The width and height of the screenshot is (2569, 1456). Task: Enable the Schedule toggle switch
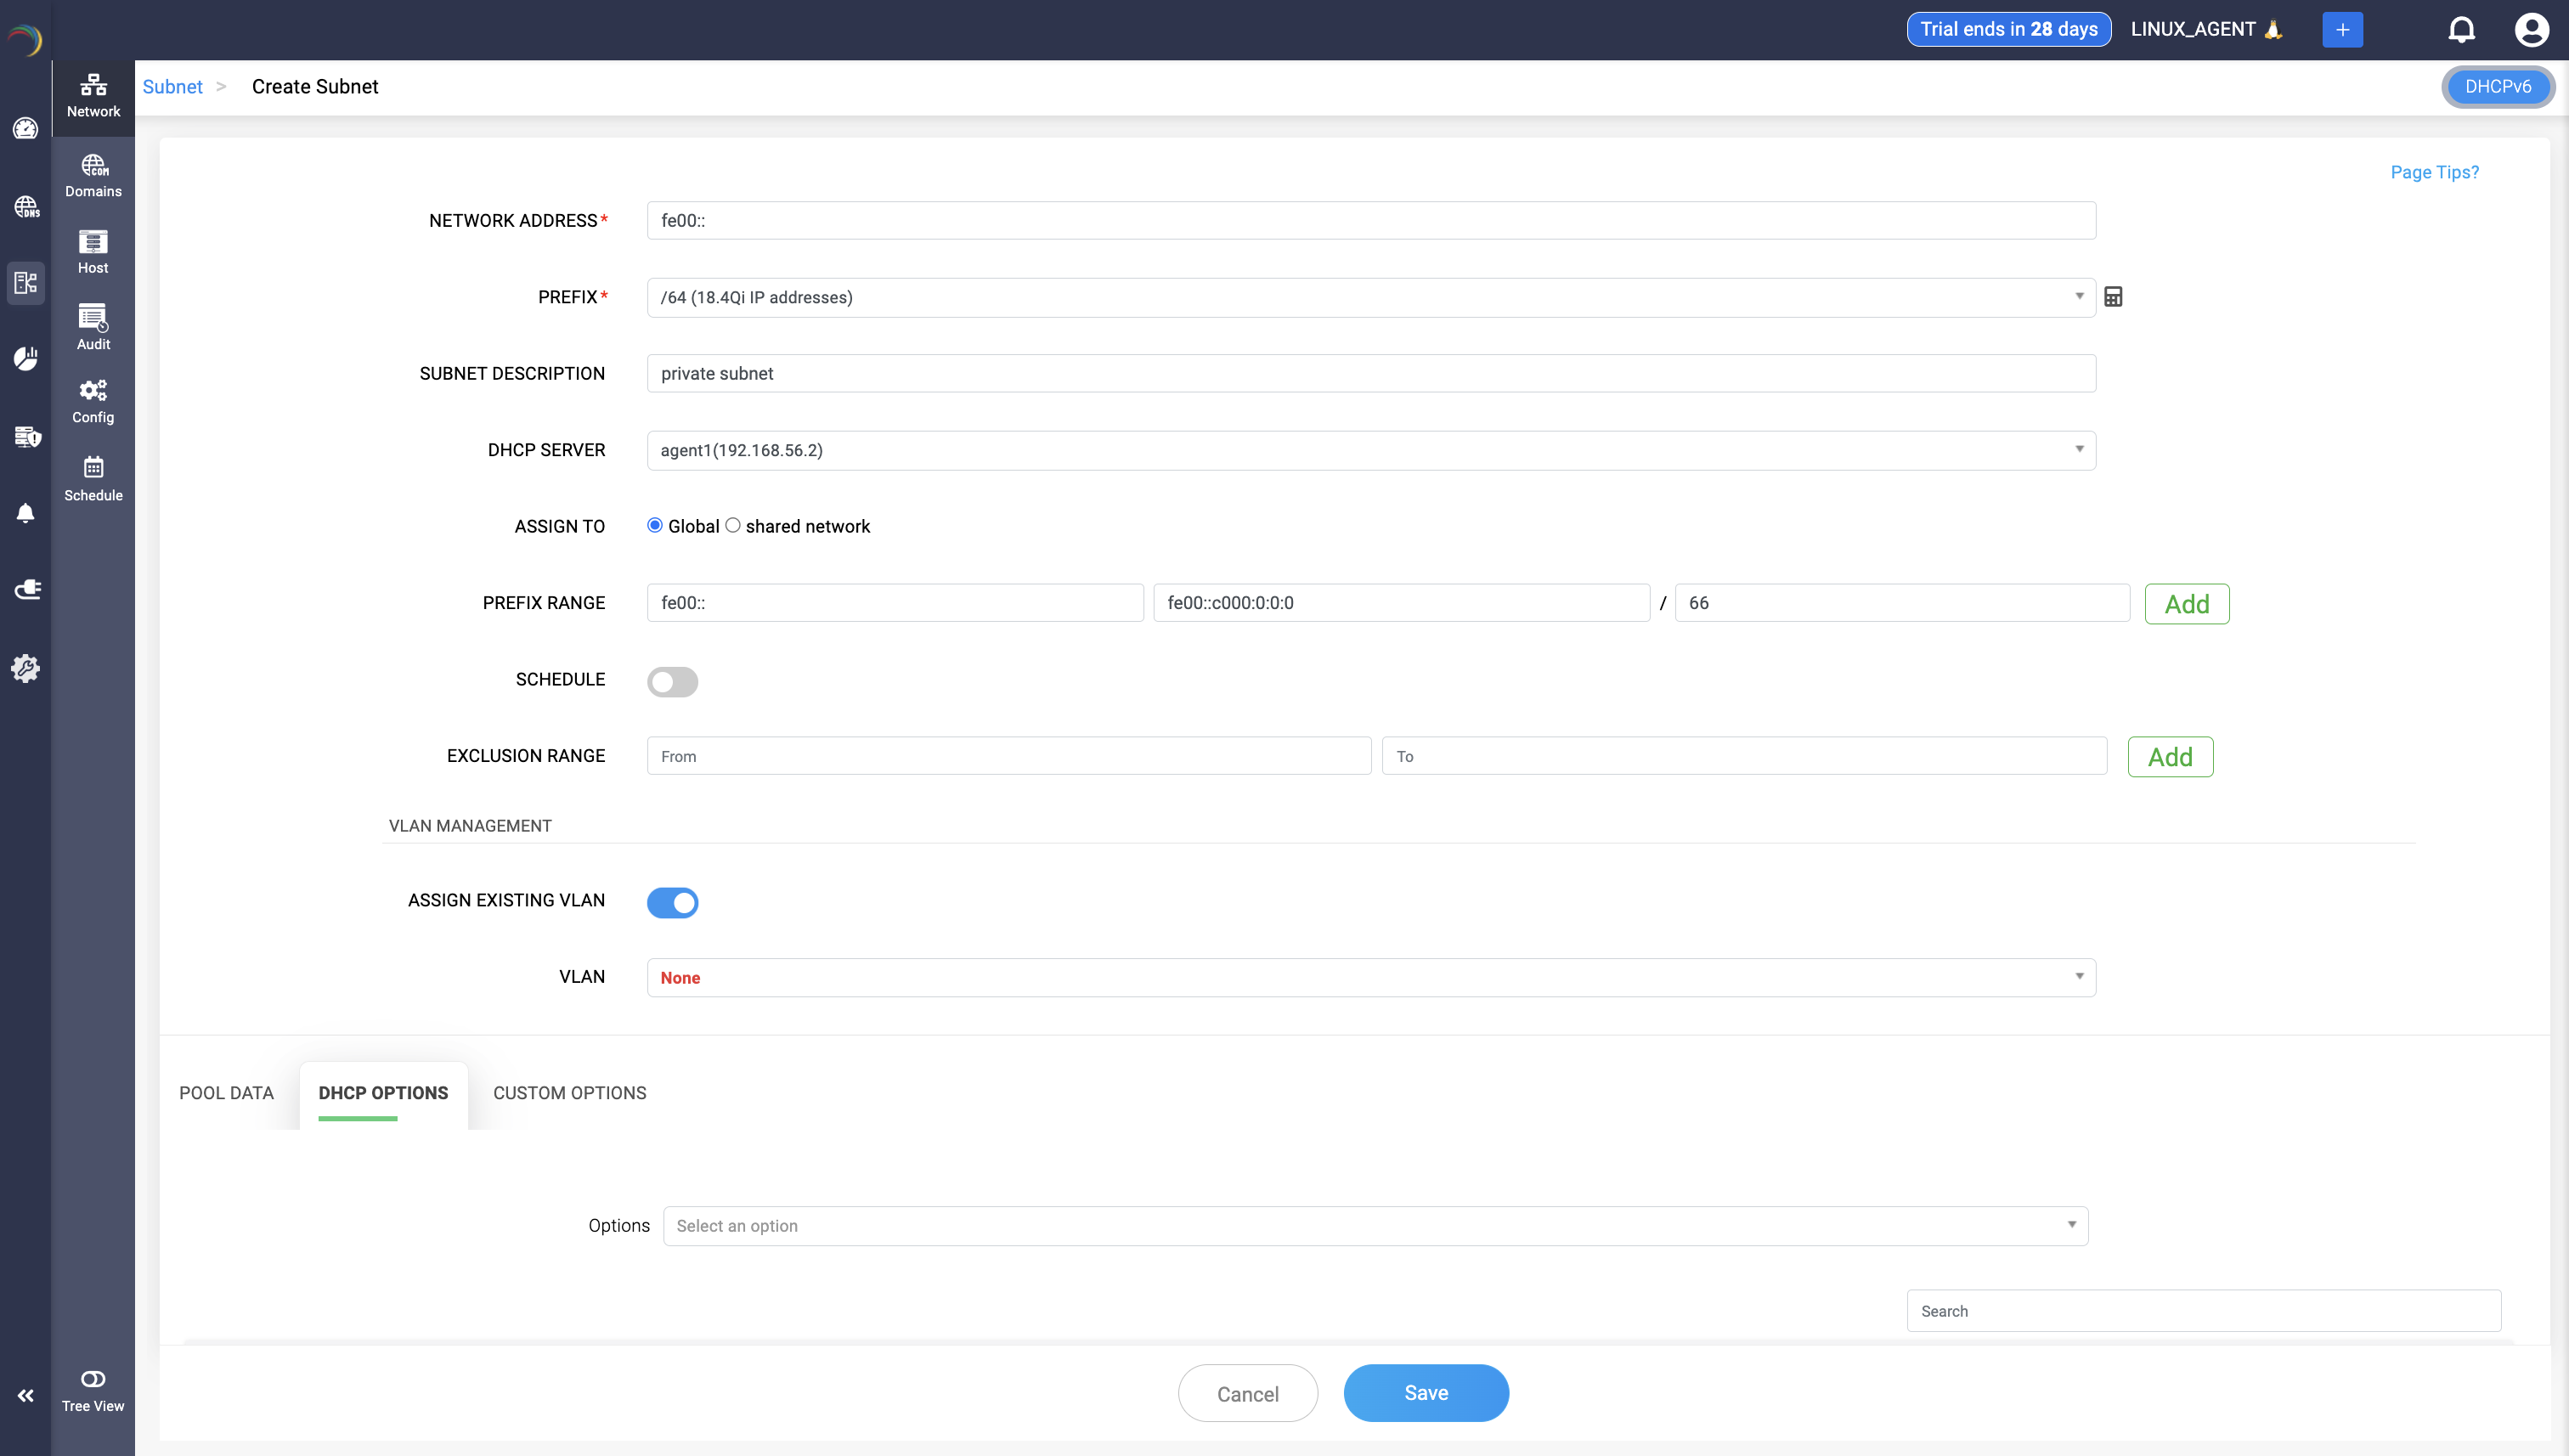click(672, 681)
